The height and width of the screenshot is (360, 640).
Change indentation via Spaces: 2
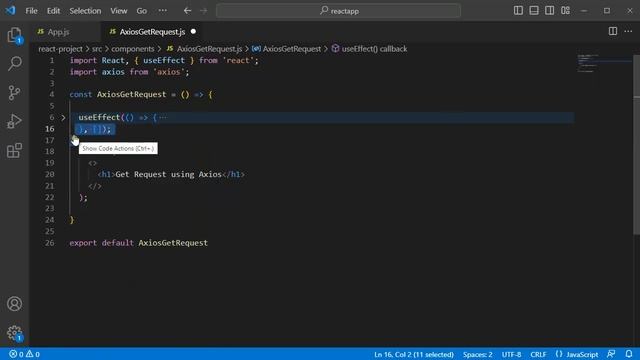click(478, 354)
